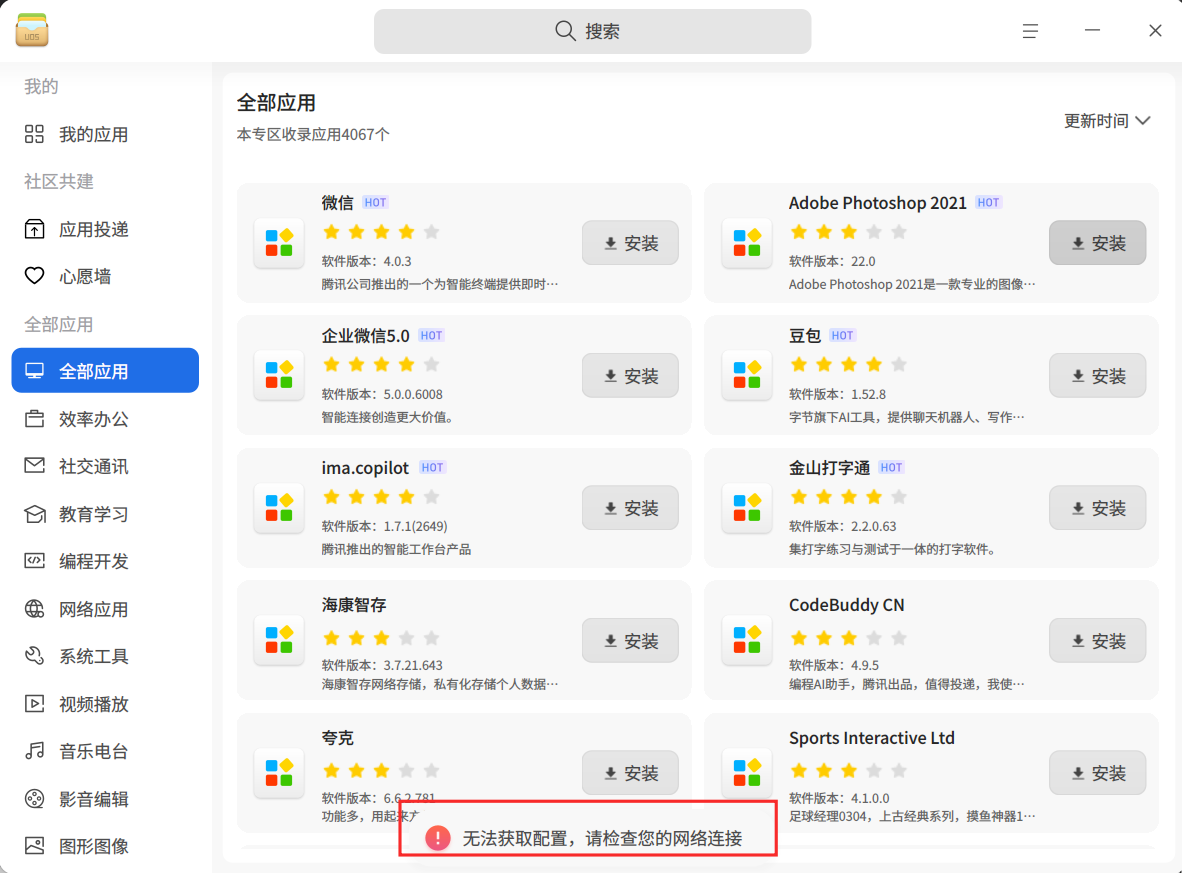Click the CodeBuddy CN title text

tap(847, 605)
